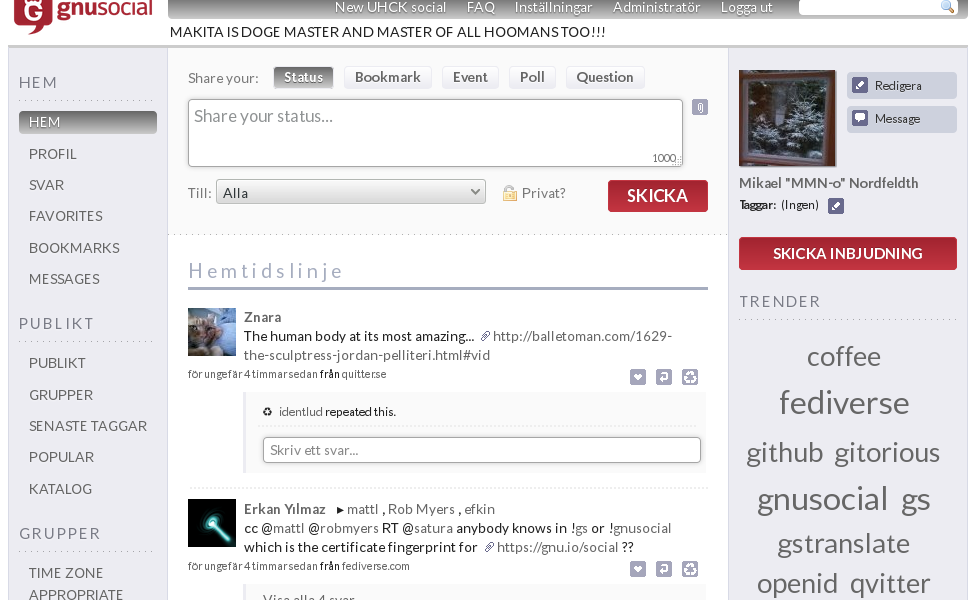
Task: Click the Redigera profile button
Action: click(x=901, y=86)
